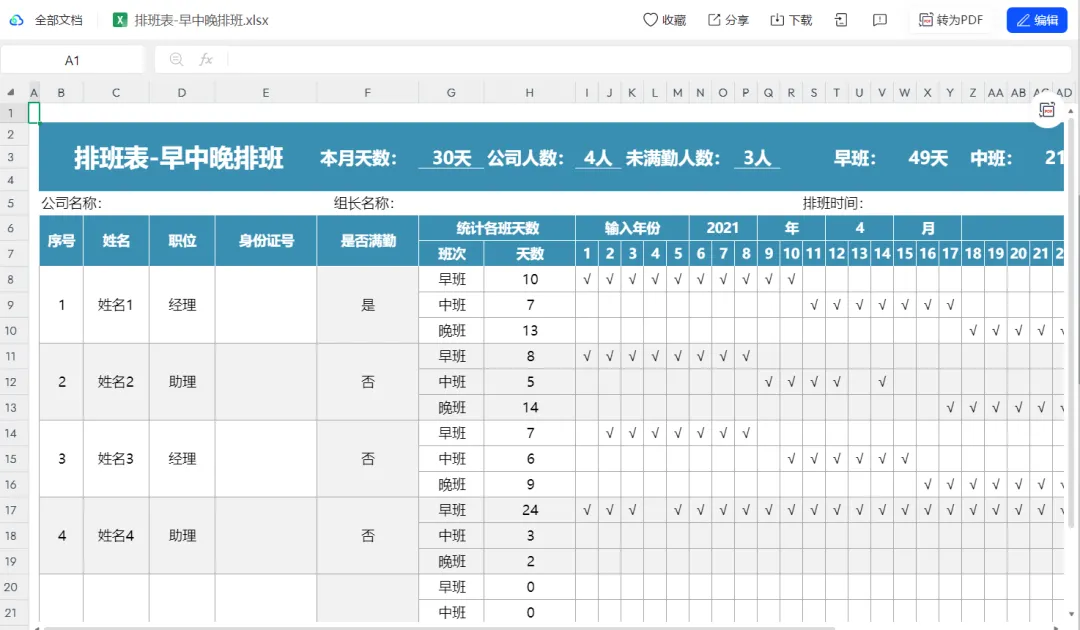Click the fx function icon
Viewport: 1080px width, 630px height.
click(x=206, y=60)
